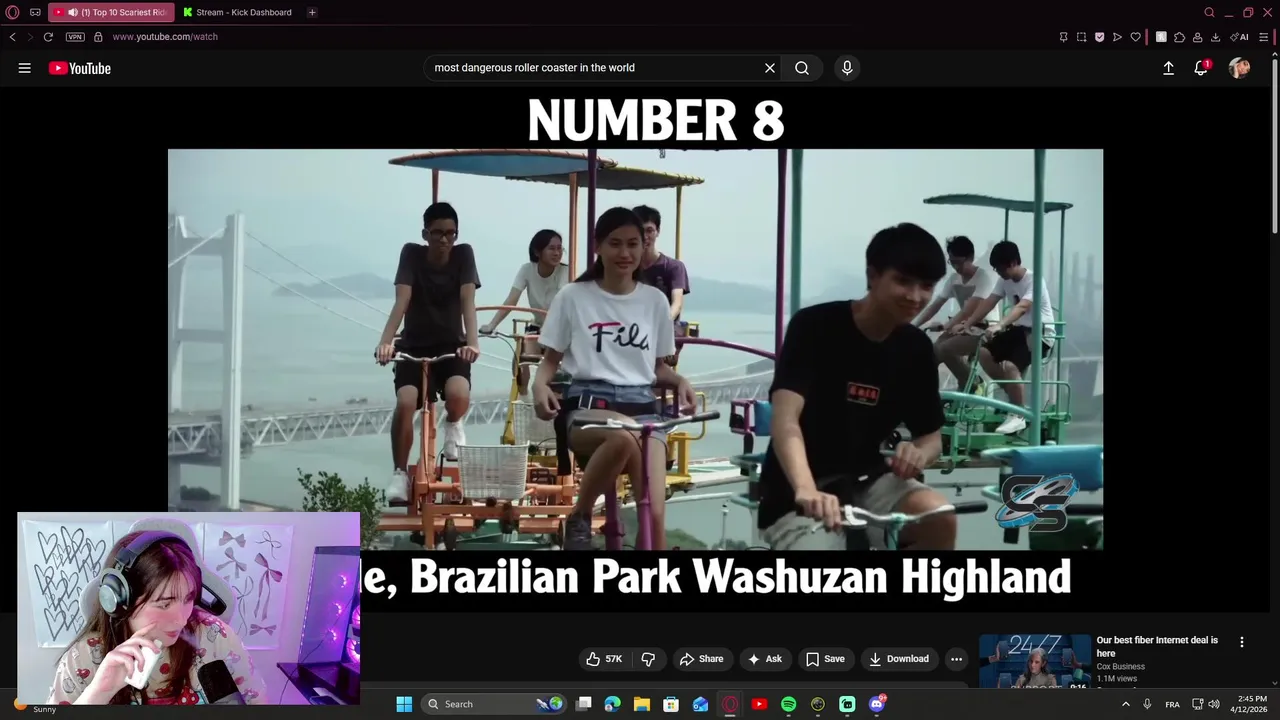Toggle the system tray microphone icon
Screen dimensions: 1280x720
pos(1147,704)
